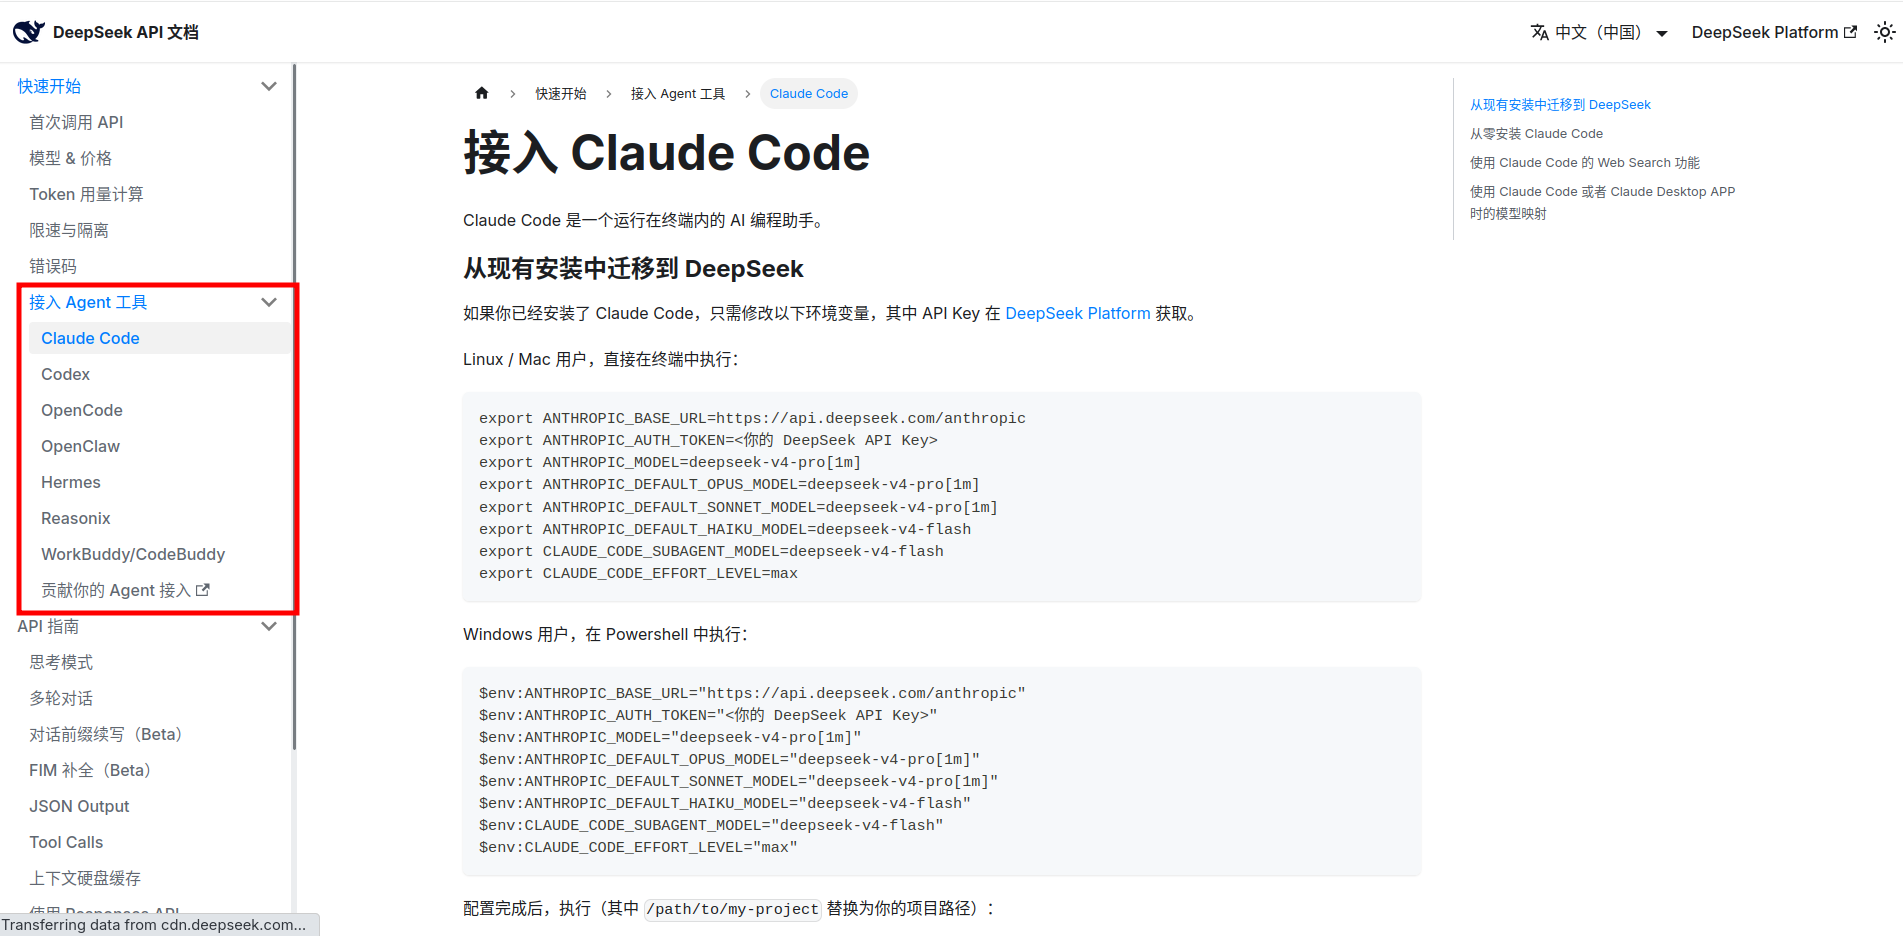Jump to 从现有安装中迁移到 DeepSeek in table of contents
The width and height of the screenshot is (1903, 936).
[x=1560, y=104]
